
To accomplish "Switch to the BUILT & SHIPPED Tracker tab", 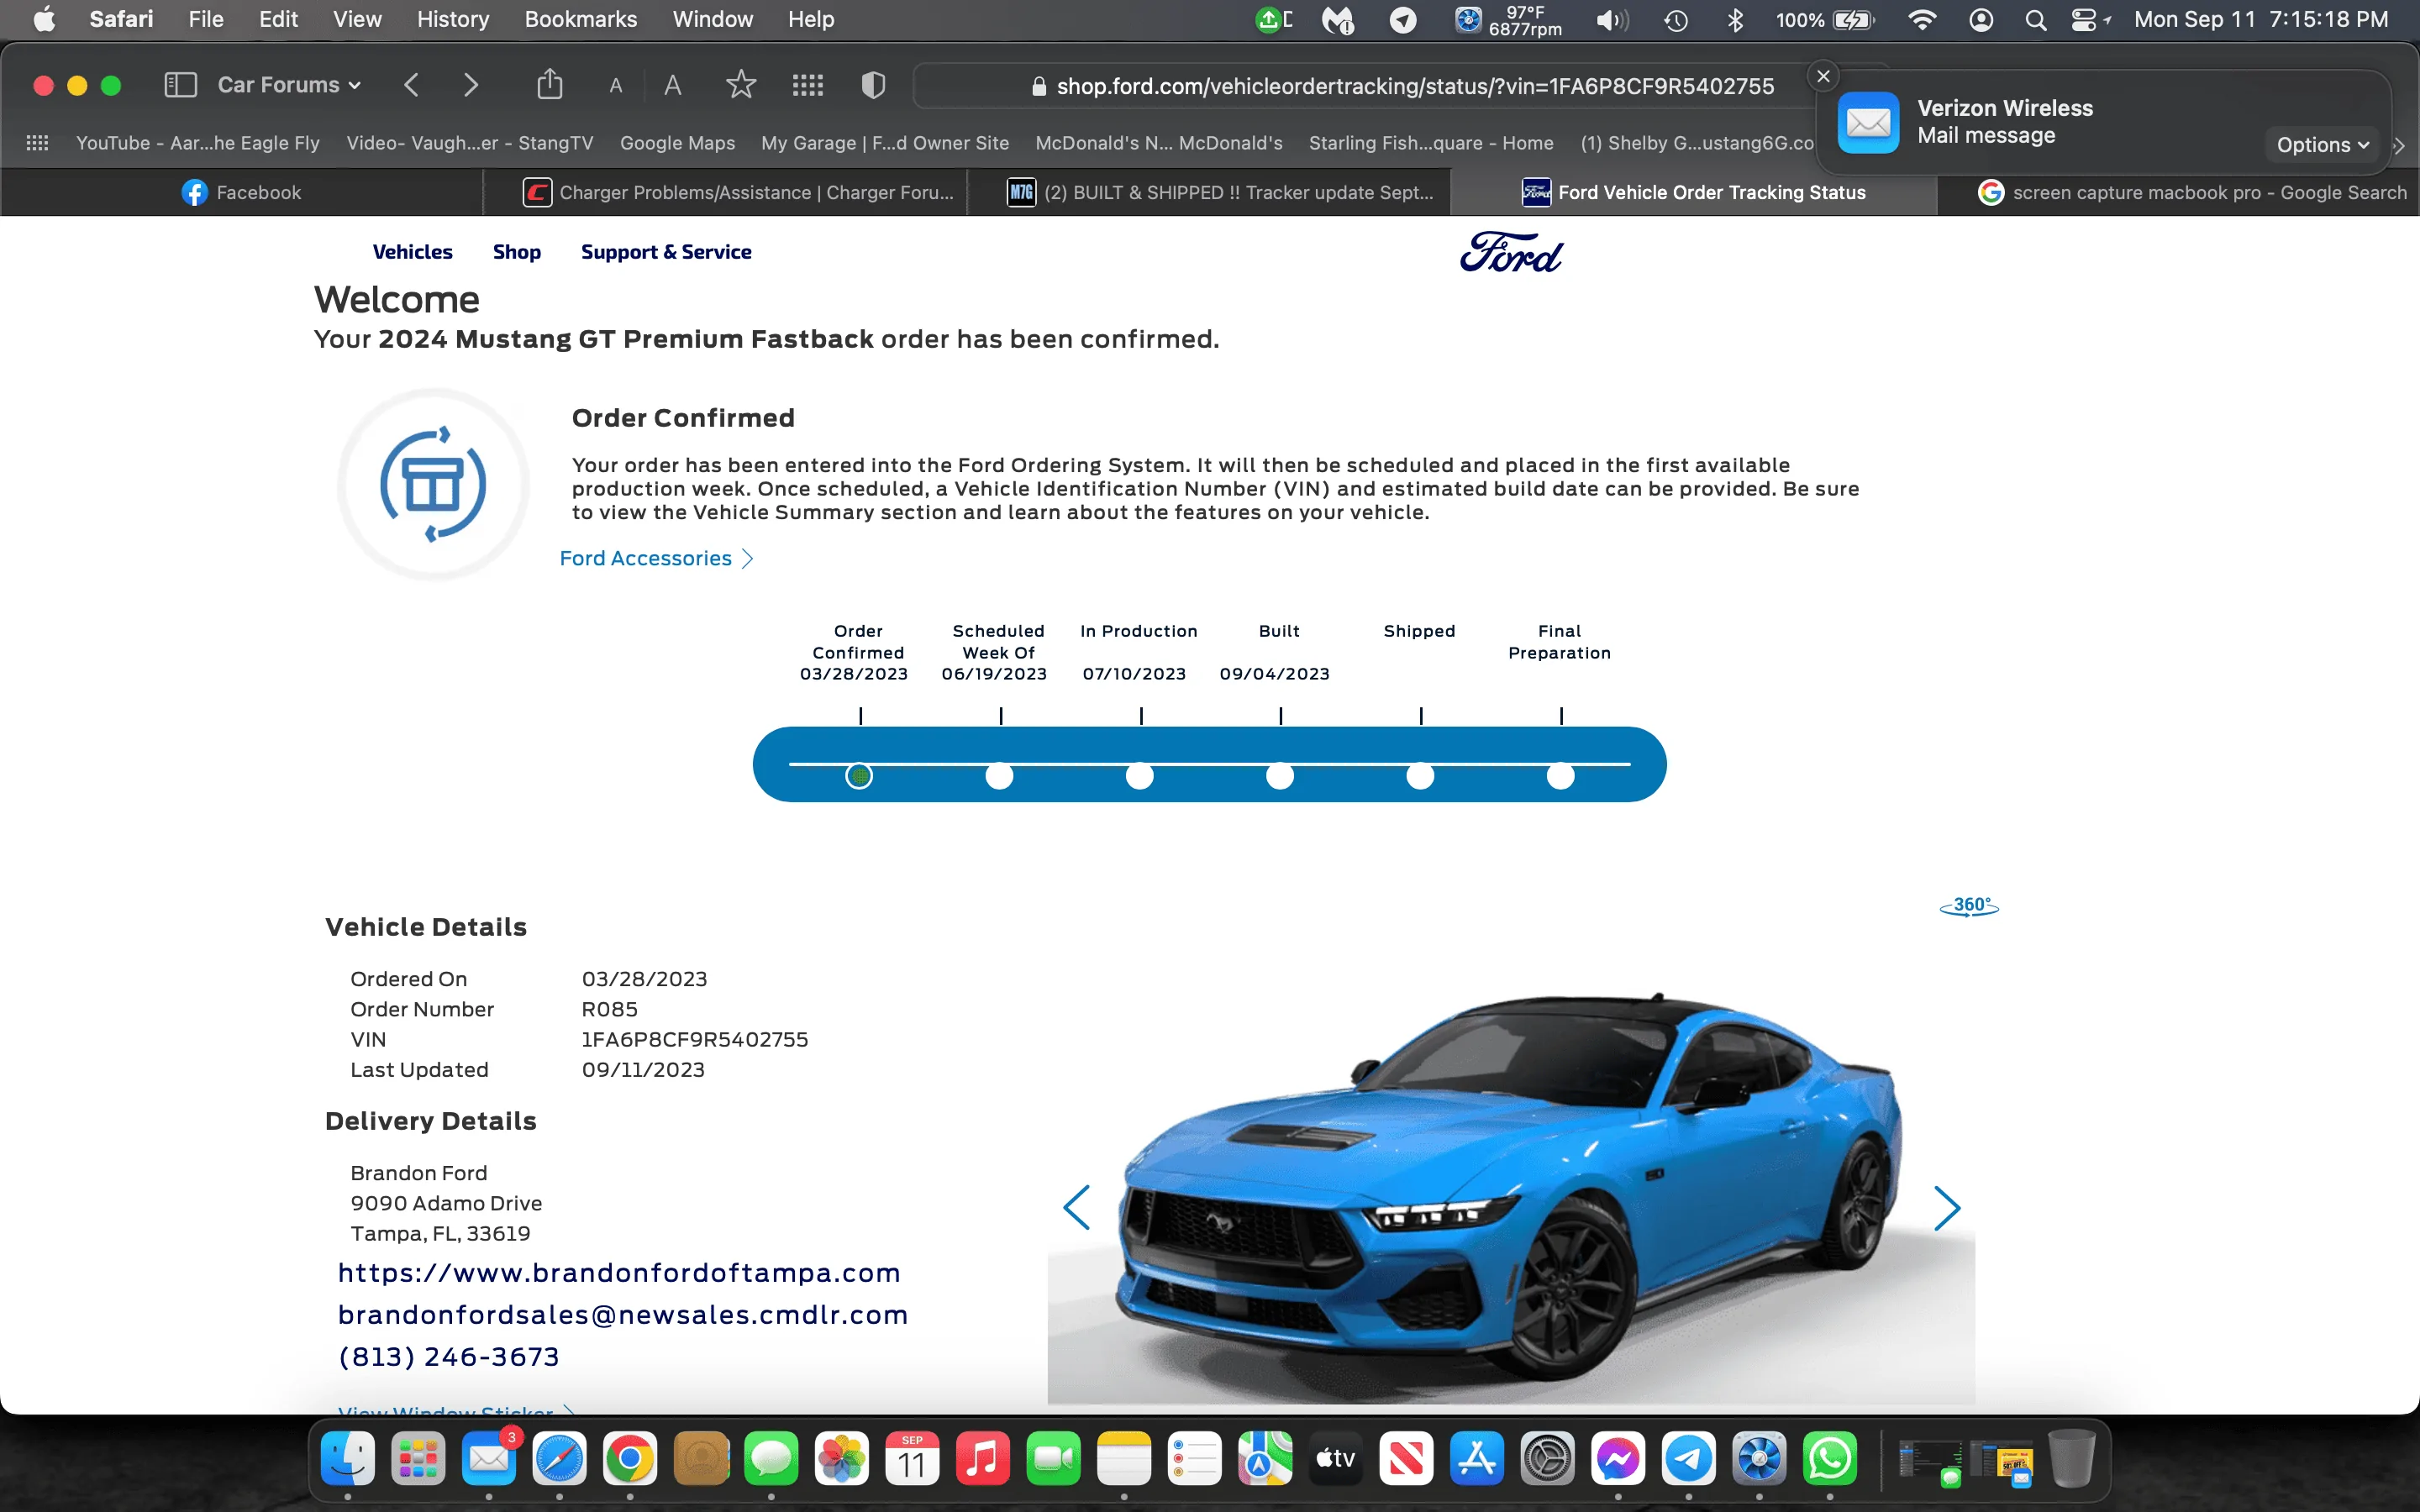I will tap(1220, 192).
